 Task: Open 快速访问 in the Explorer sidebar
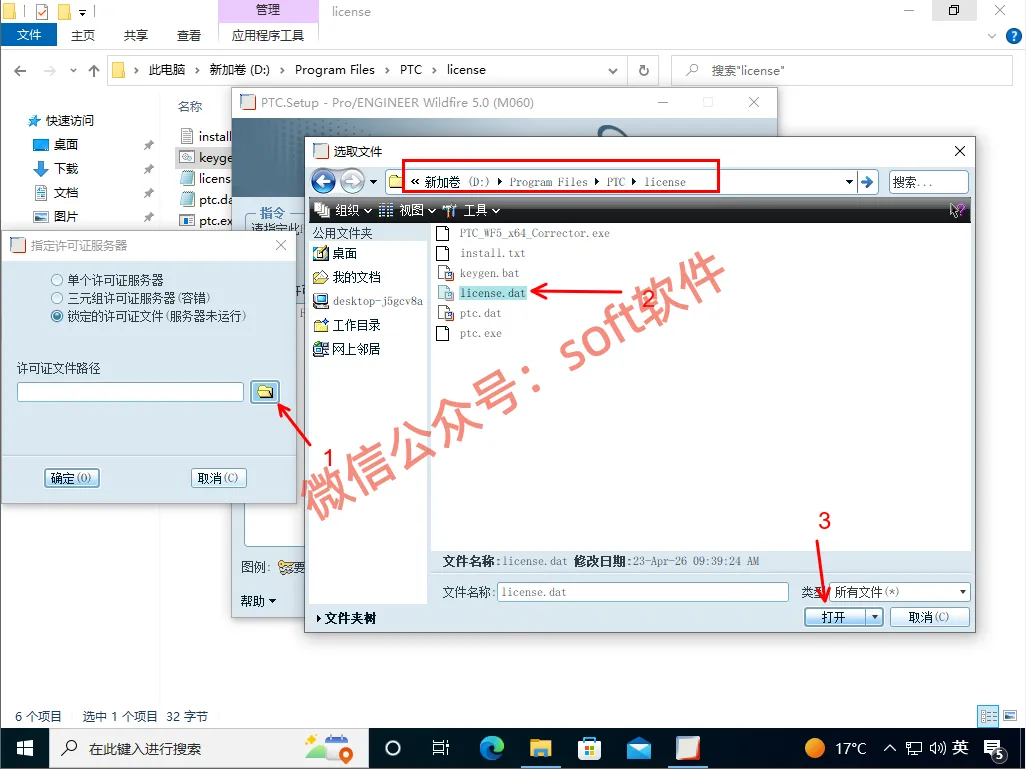tap(62, 120)
